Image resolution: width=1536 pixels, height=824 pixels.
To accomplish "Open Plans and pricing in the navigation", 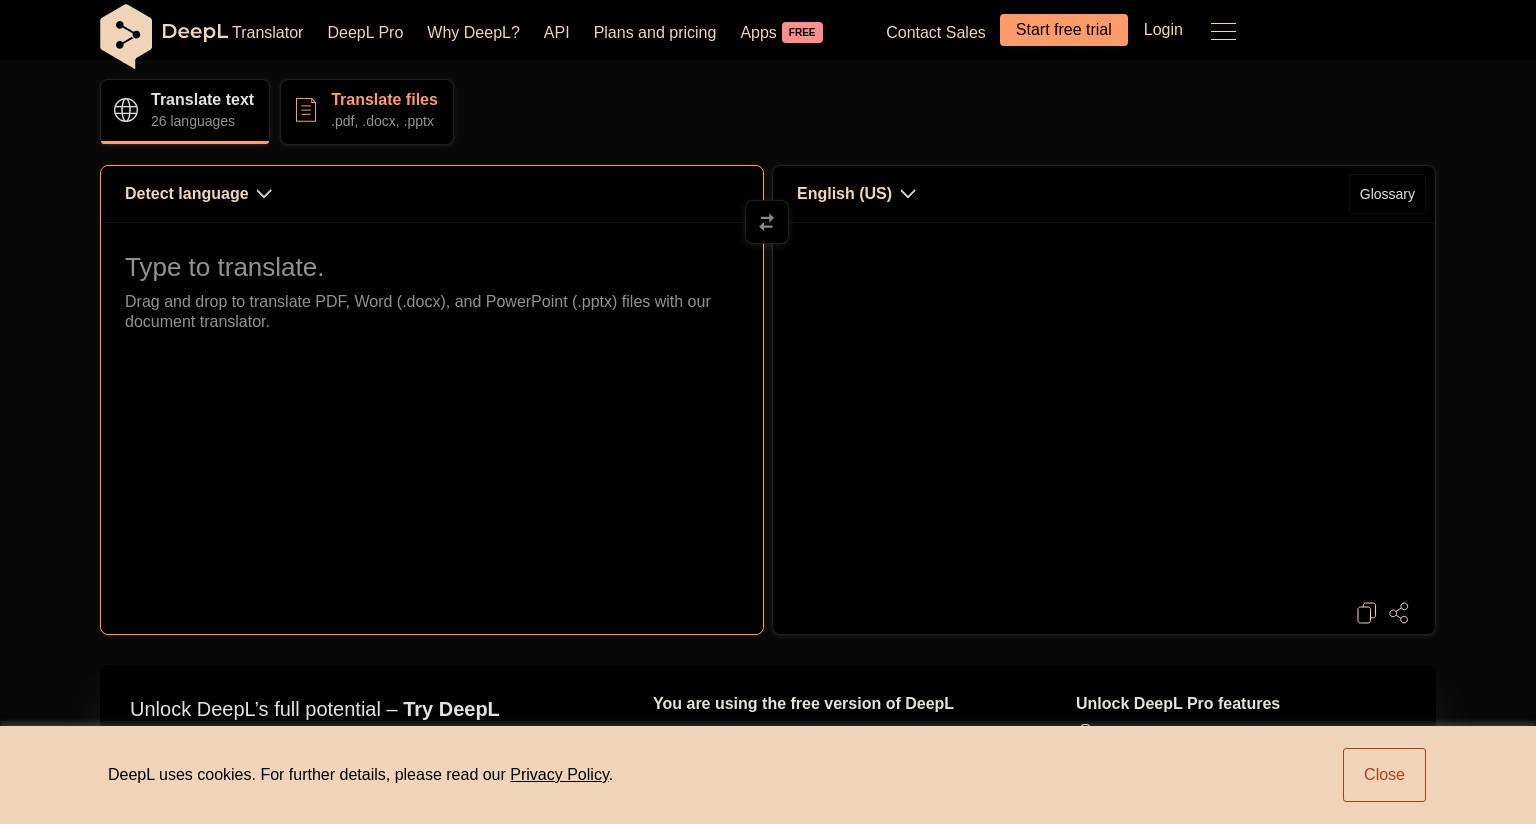I will click(655, 33).
